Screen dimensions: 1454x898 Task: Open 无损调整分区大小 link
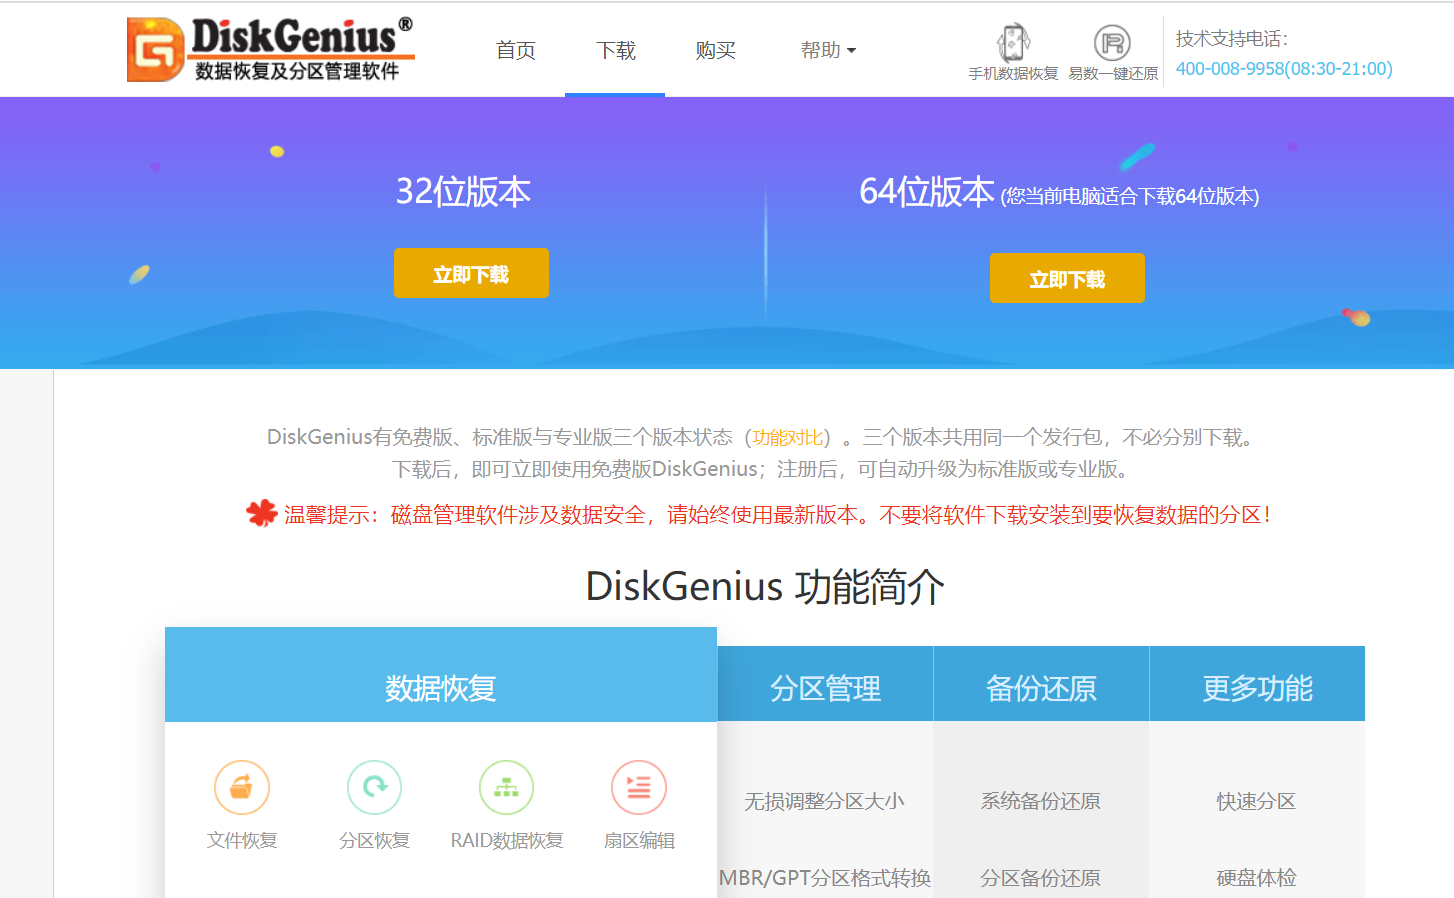pyautogui.click(x=824, y=801)
